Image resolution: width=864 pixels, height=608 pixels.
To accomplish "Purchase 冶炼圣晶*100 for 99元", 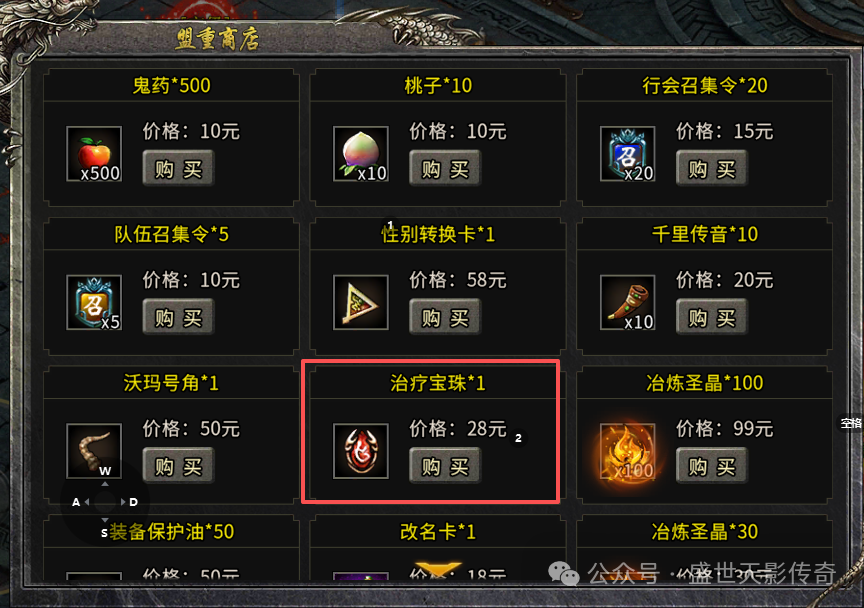I will coord(711,466).
